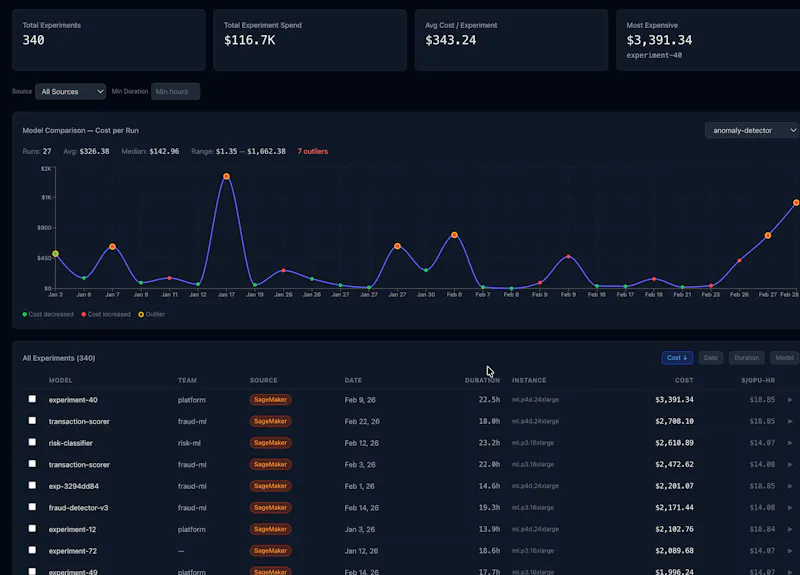Tick the checkbox for the Feb 22 transaction-scorer row

point(32,420)
